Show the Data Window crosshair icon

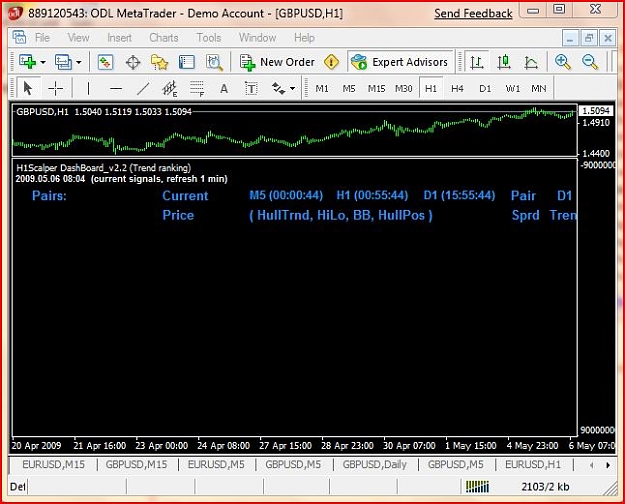[133, 63]
